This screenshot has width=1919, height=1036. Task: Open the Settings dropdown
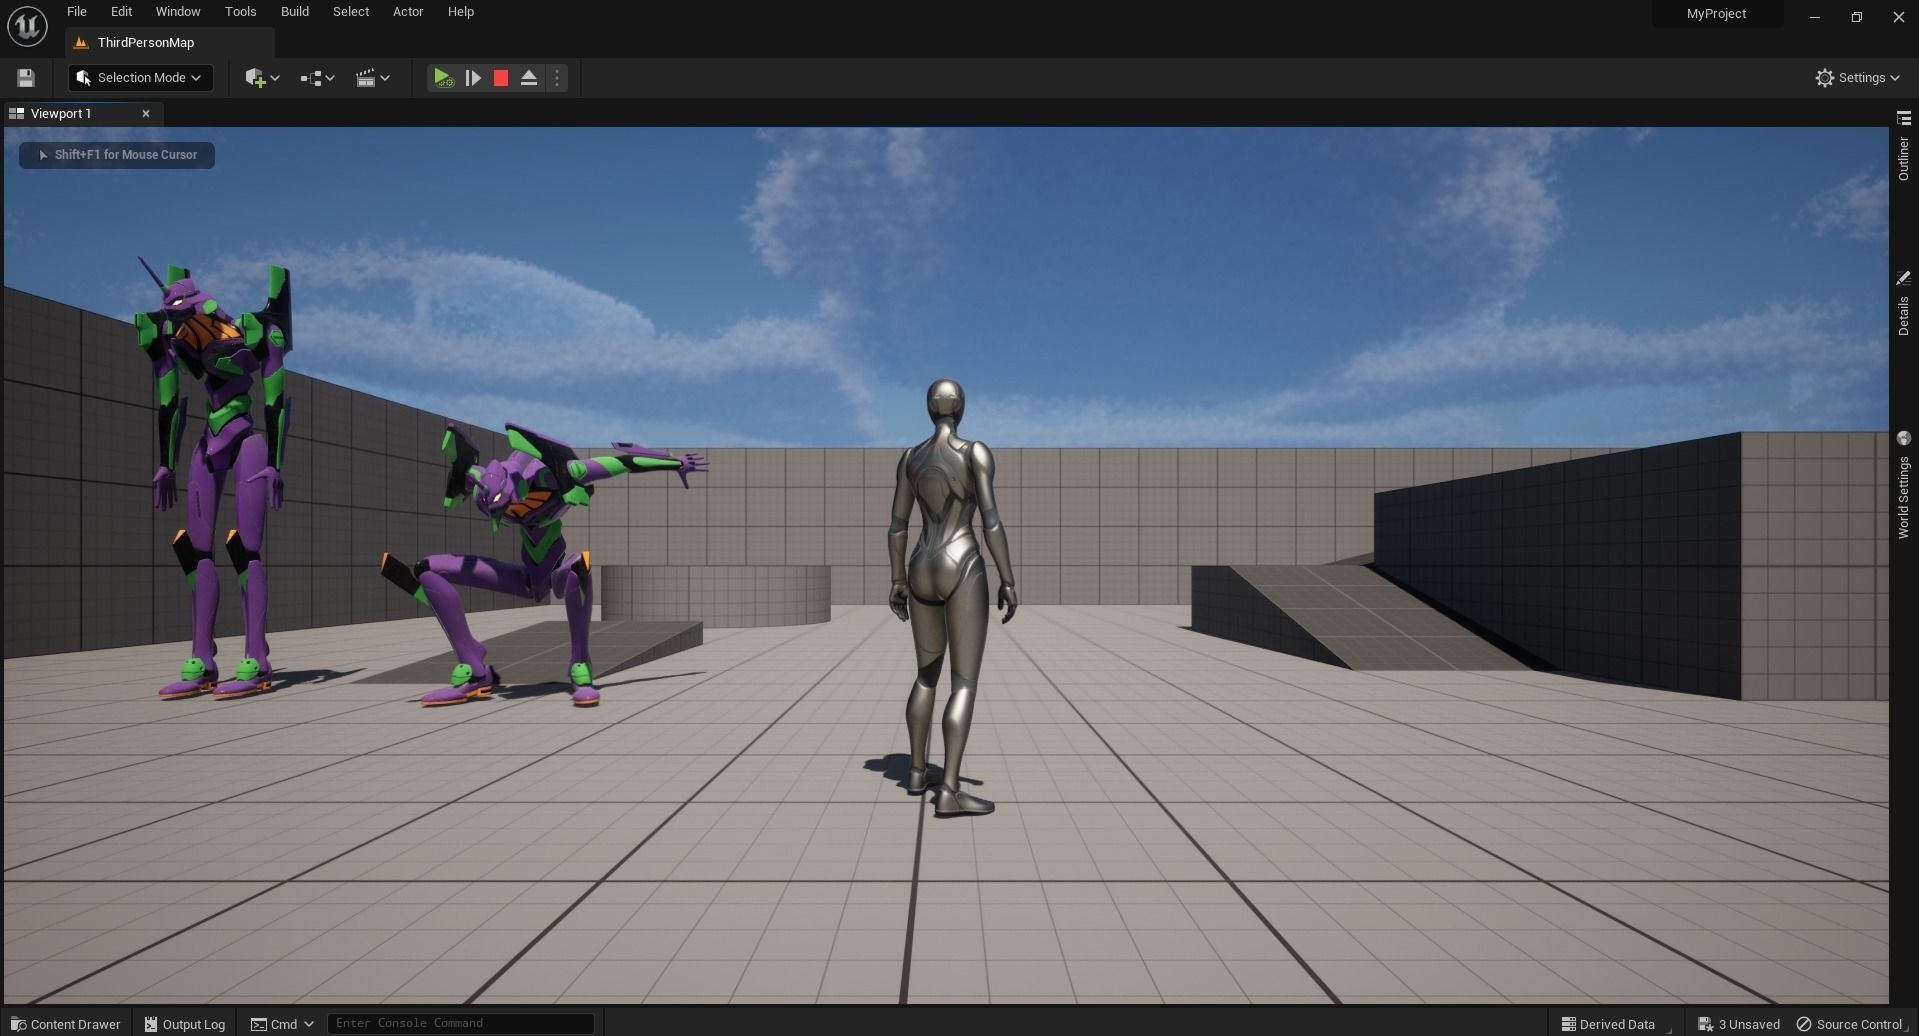1857,78
